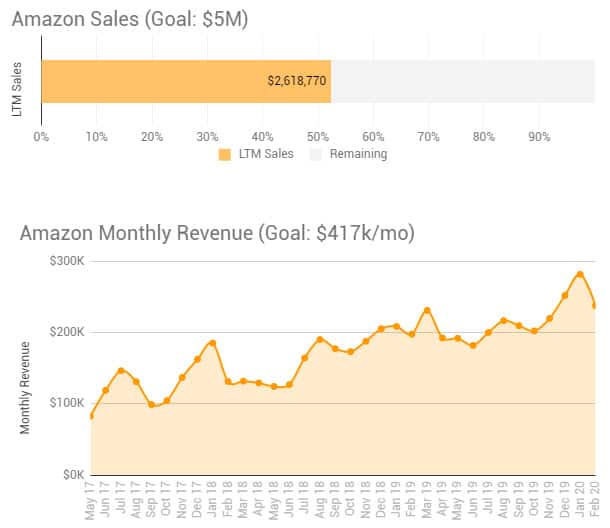Click the May 17 first data point

pos(91,416)
